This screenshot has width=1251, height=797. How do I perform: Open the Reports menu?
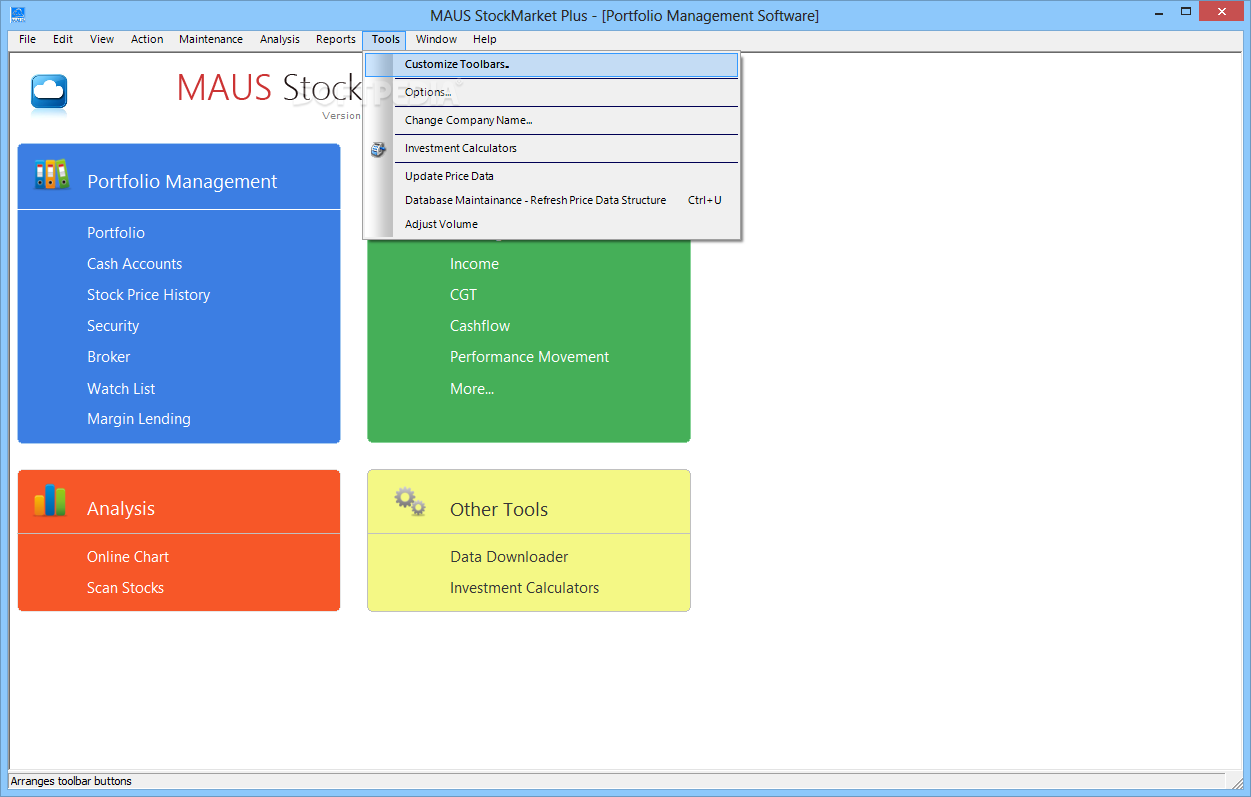click(x=336, y=40)
